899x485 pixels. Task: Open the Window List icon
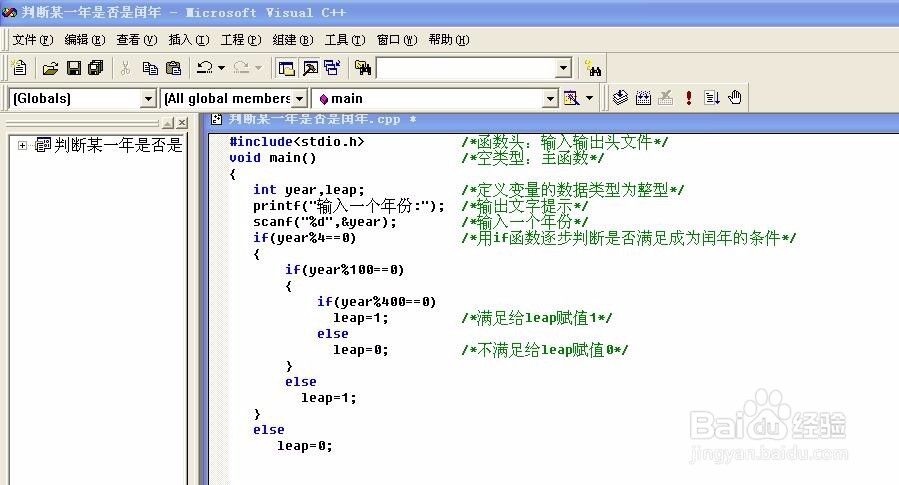(332, 68)
